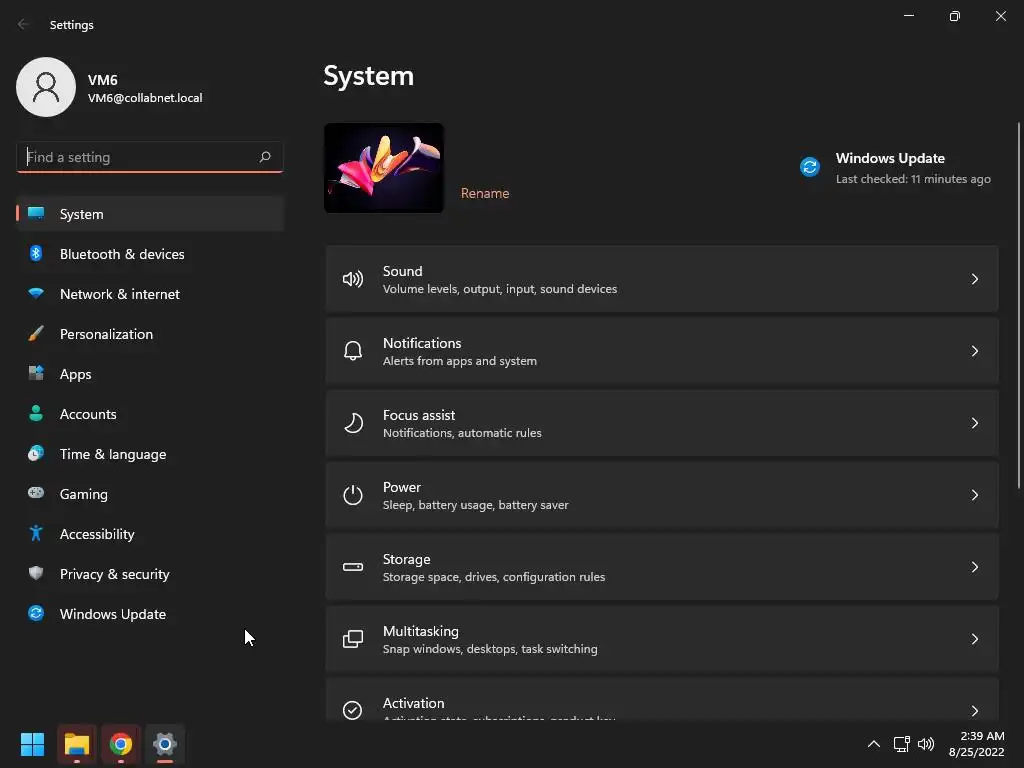Click the Focus assist moon icon

[353, 423]
